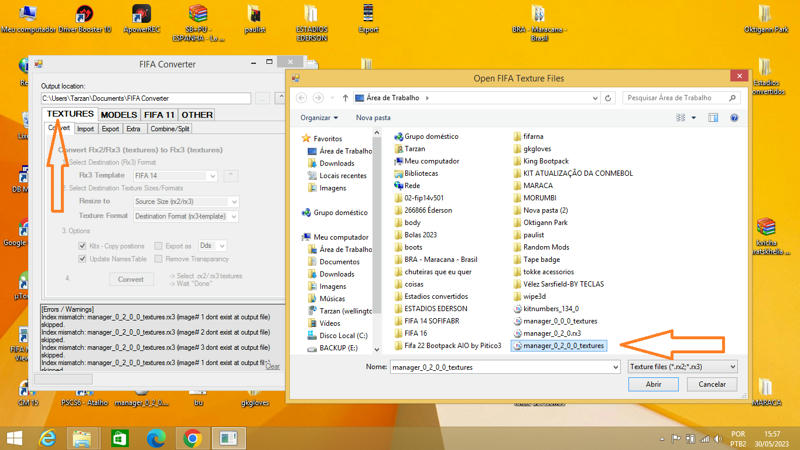Click the volume icon in system tray
Viewport: 800px width, 450px height.
[x=717, y=439]
